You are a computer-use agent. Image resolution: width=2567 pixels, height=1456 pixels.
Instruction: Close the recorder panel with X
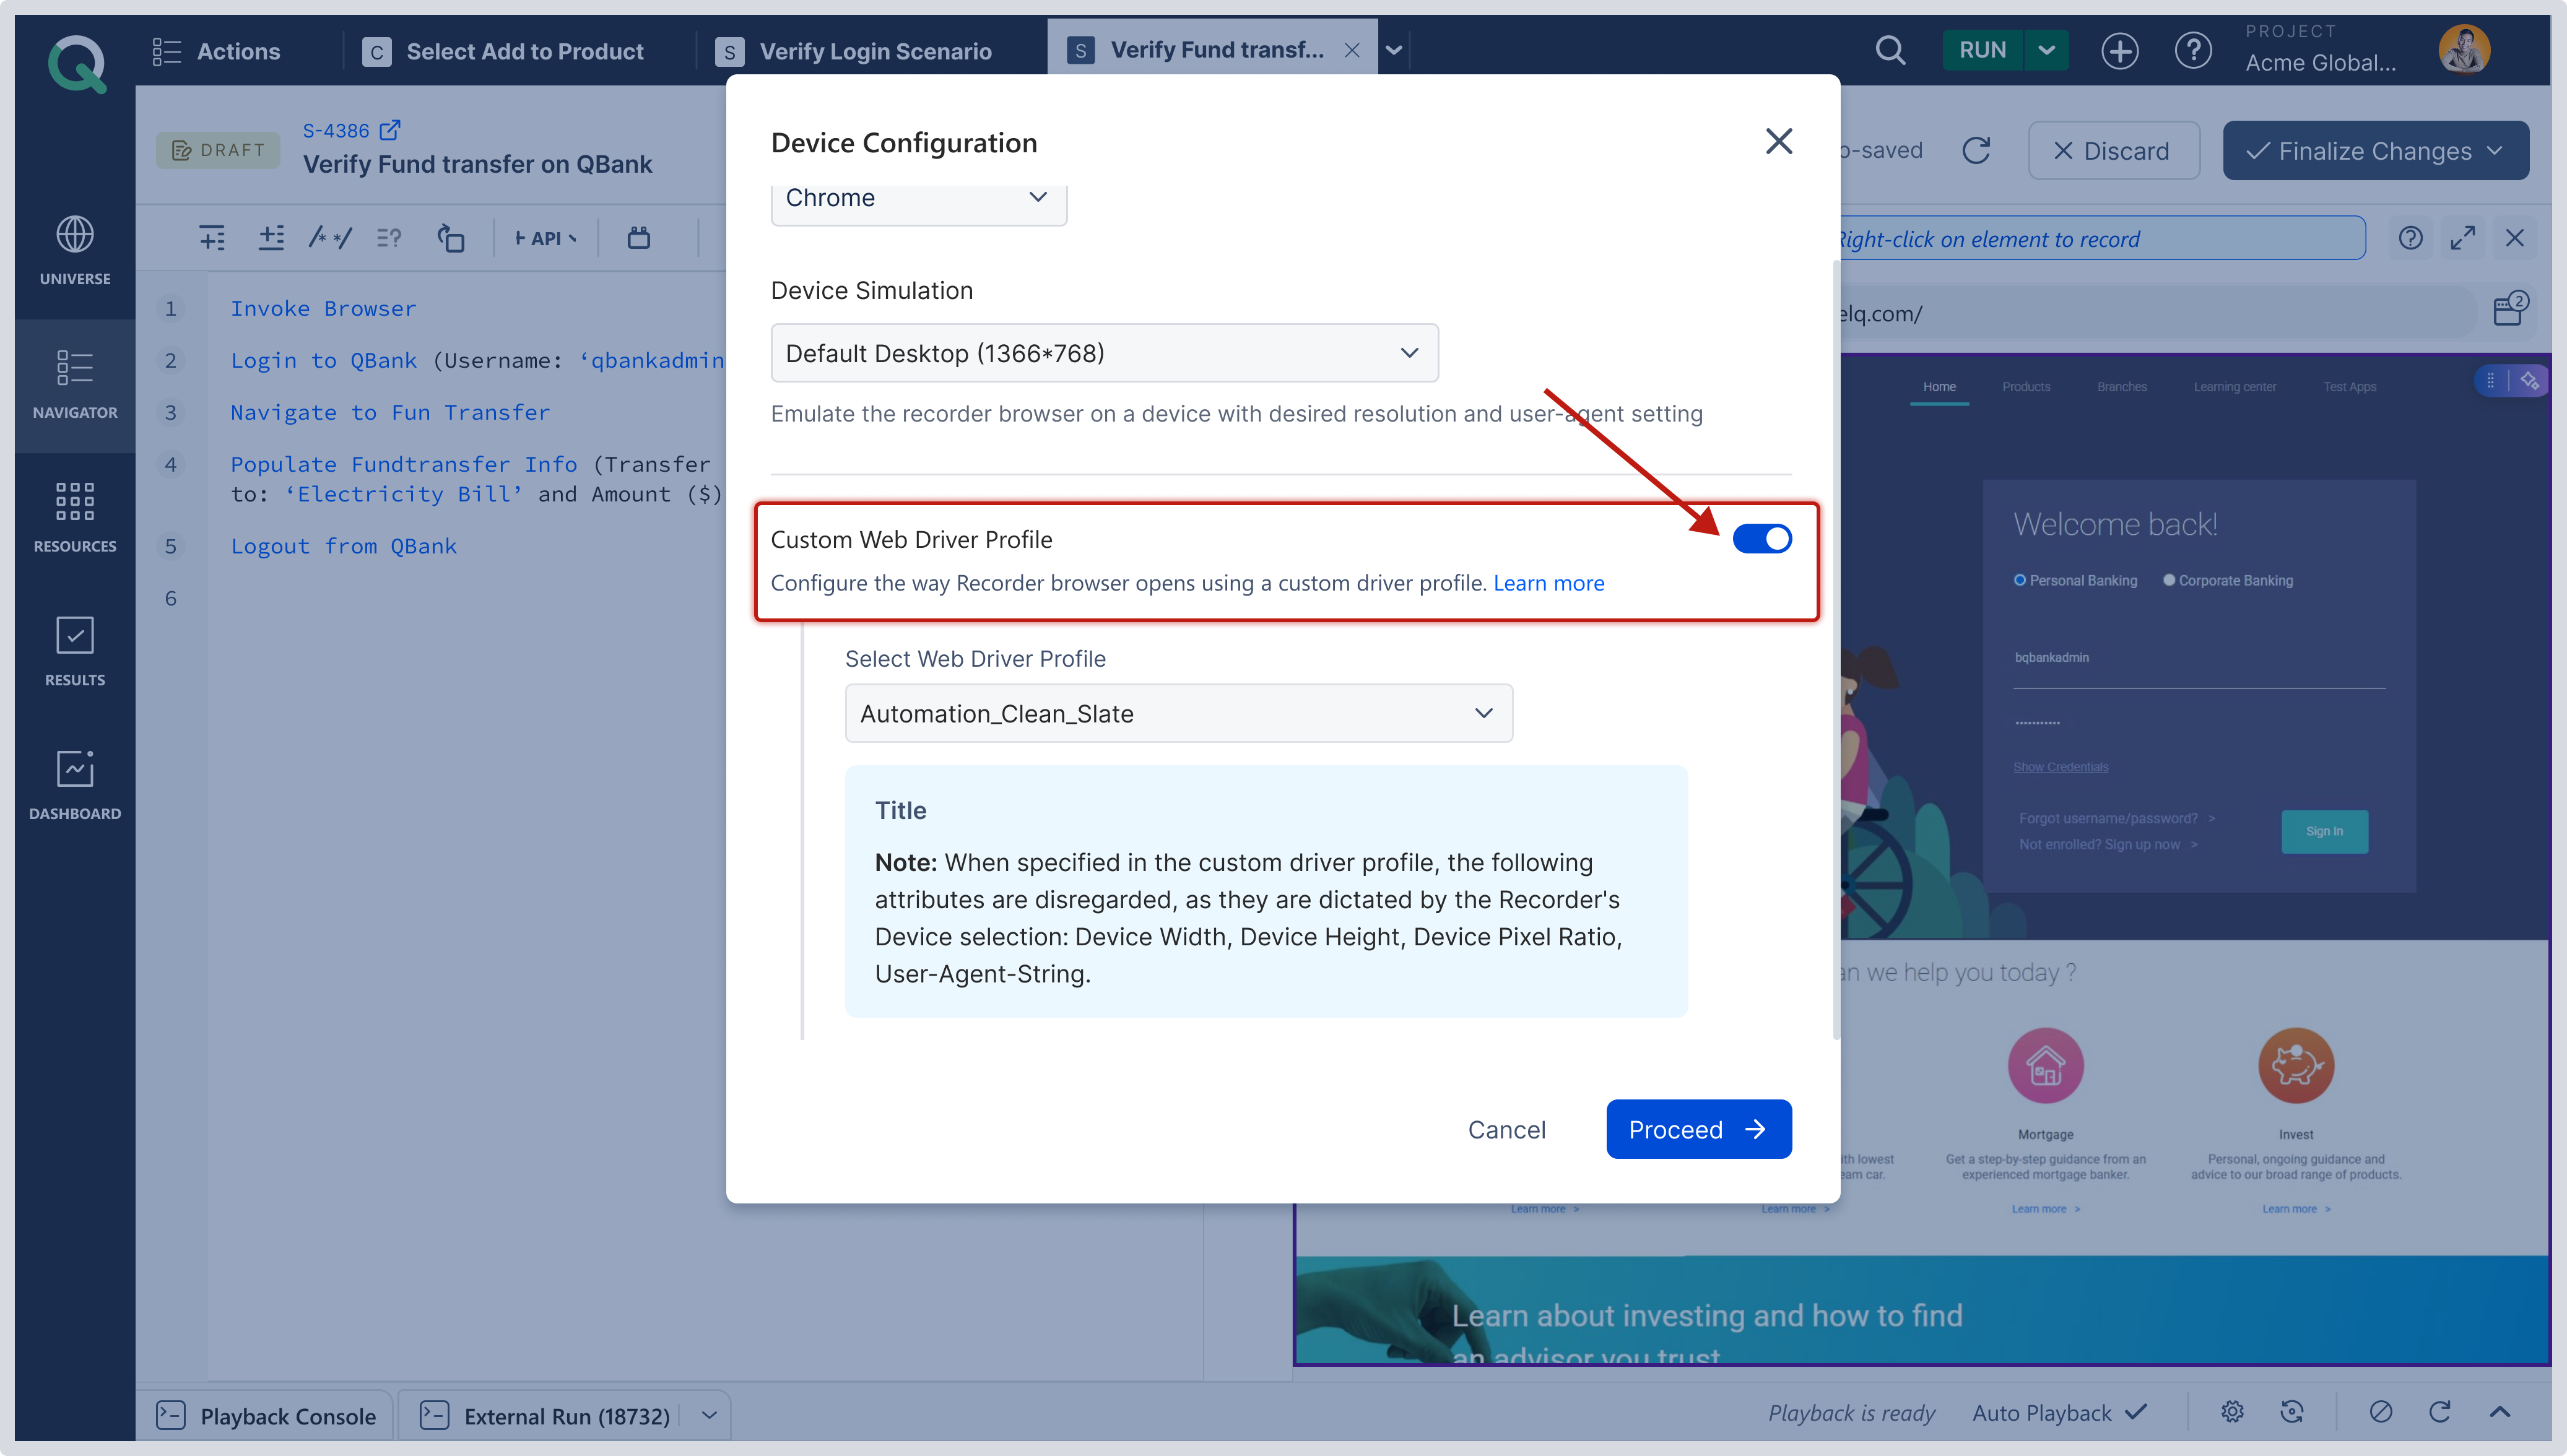[2514, 238]
